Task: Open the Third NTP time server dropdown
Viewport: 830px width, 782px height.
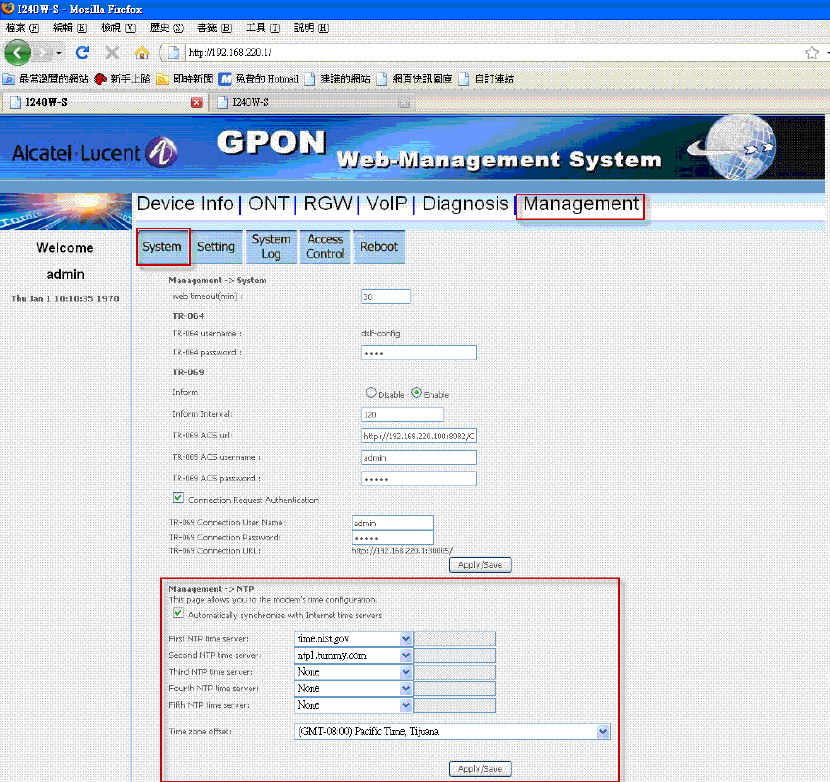Action: pos(353,672)
